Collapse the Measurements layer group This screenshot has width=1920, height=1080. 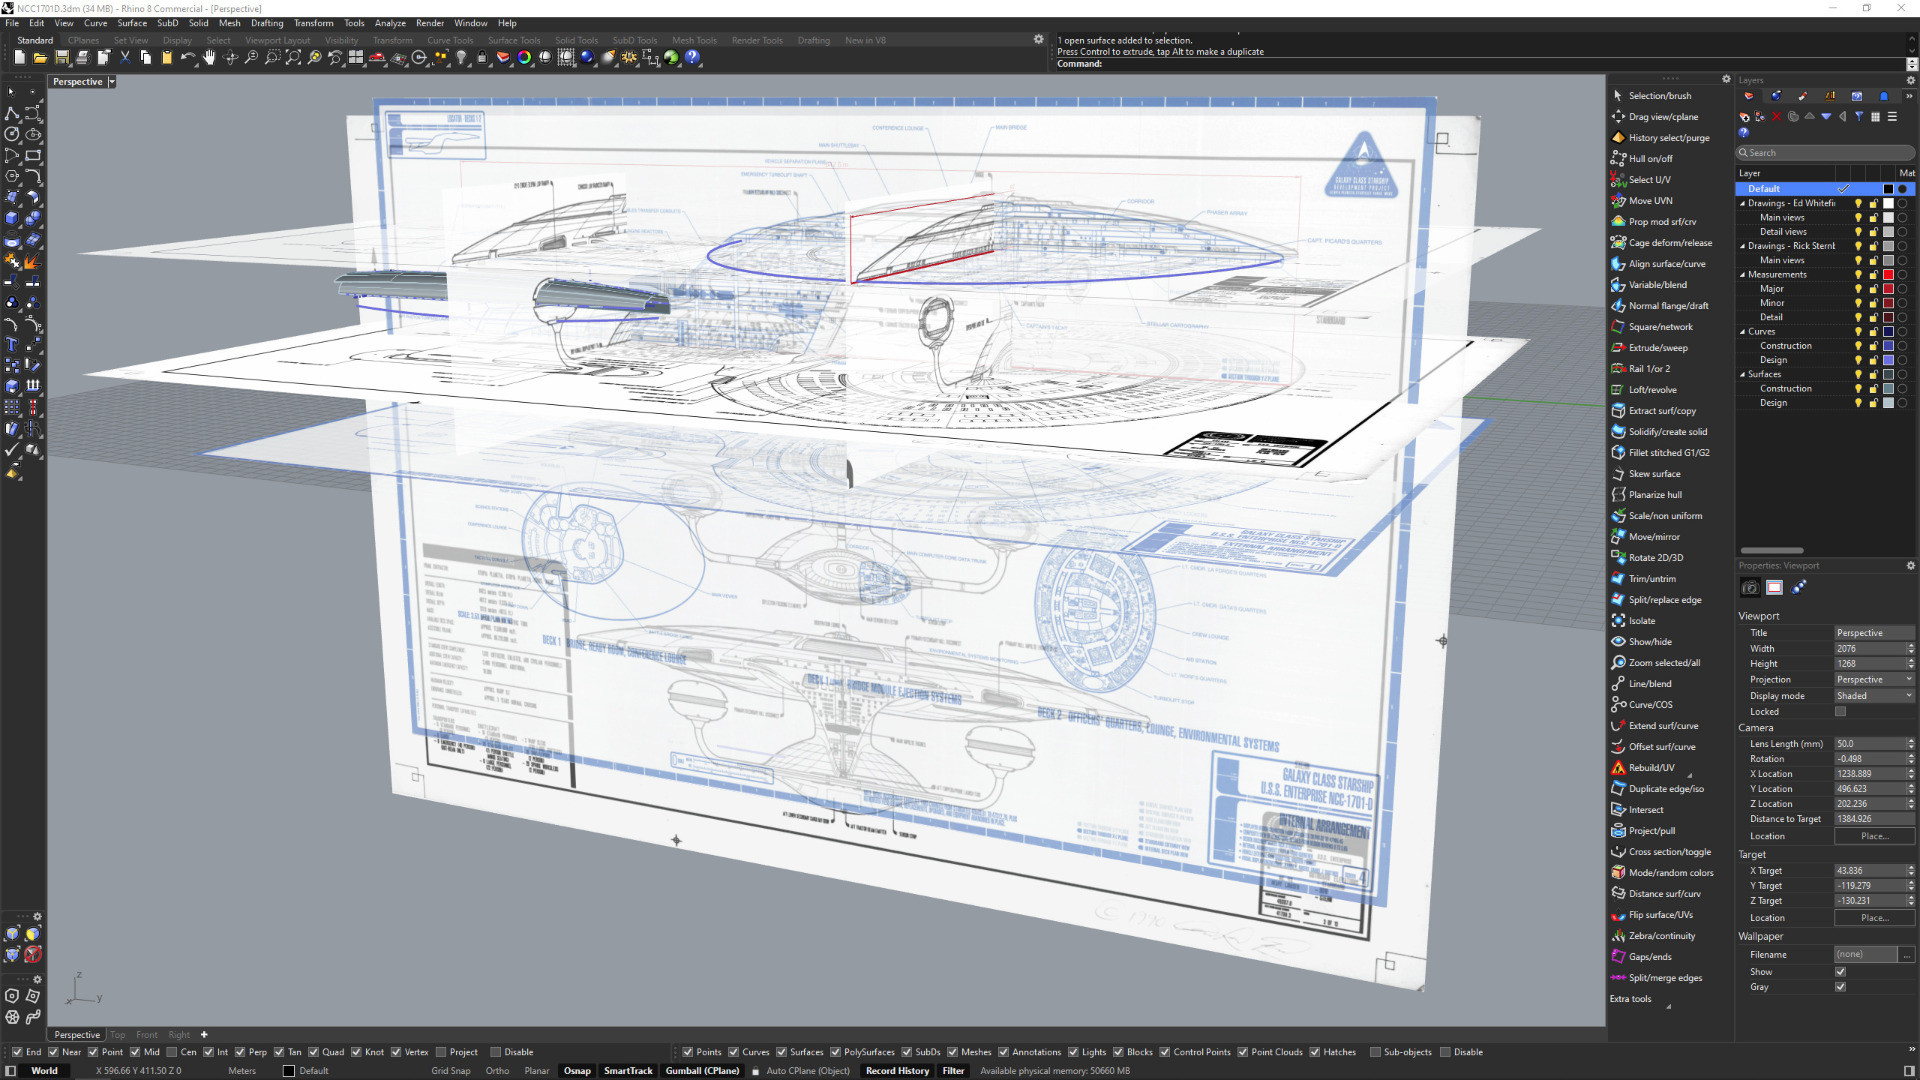(x=1742, y=274)
